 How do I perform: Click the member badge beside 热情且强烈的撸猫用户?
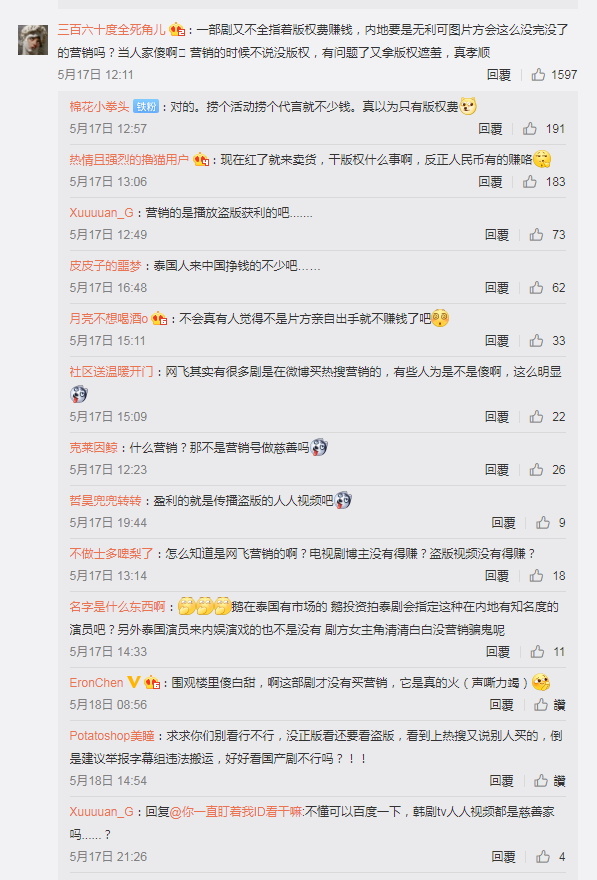(201, 160)
